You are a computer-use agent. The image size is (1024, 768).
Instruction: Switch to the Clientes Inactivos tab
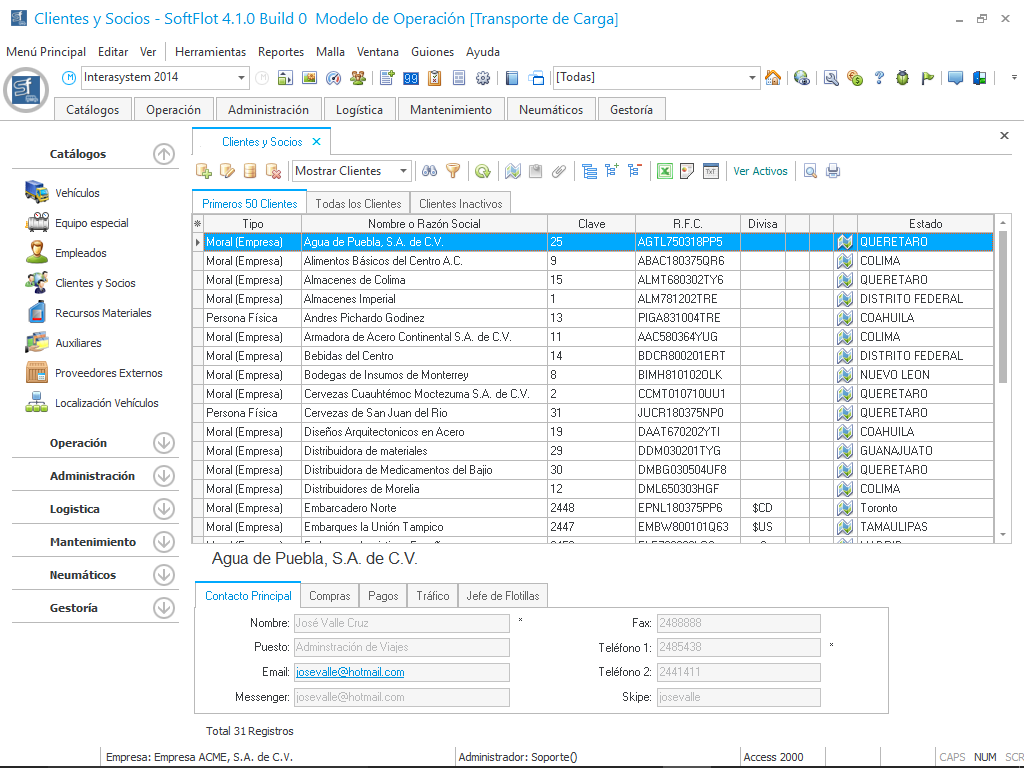(460, 203)
